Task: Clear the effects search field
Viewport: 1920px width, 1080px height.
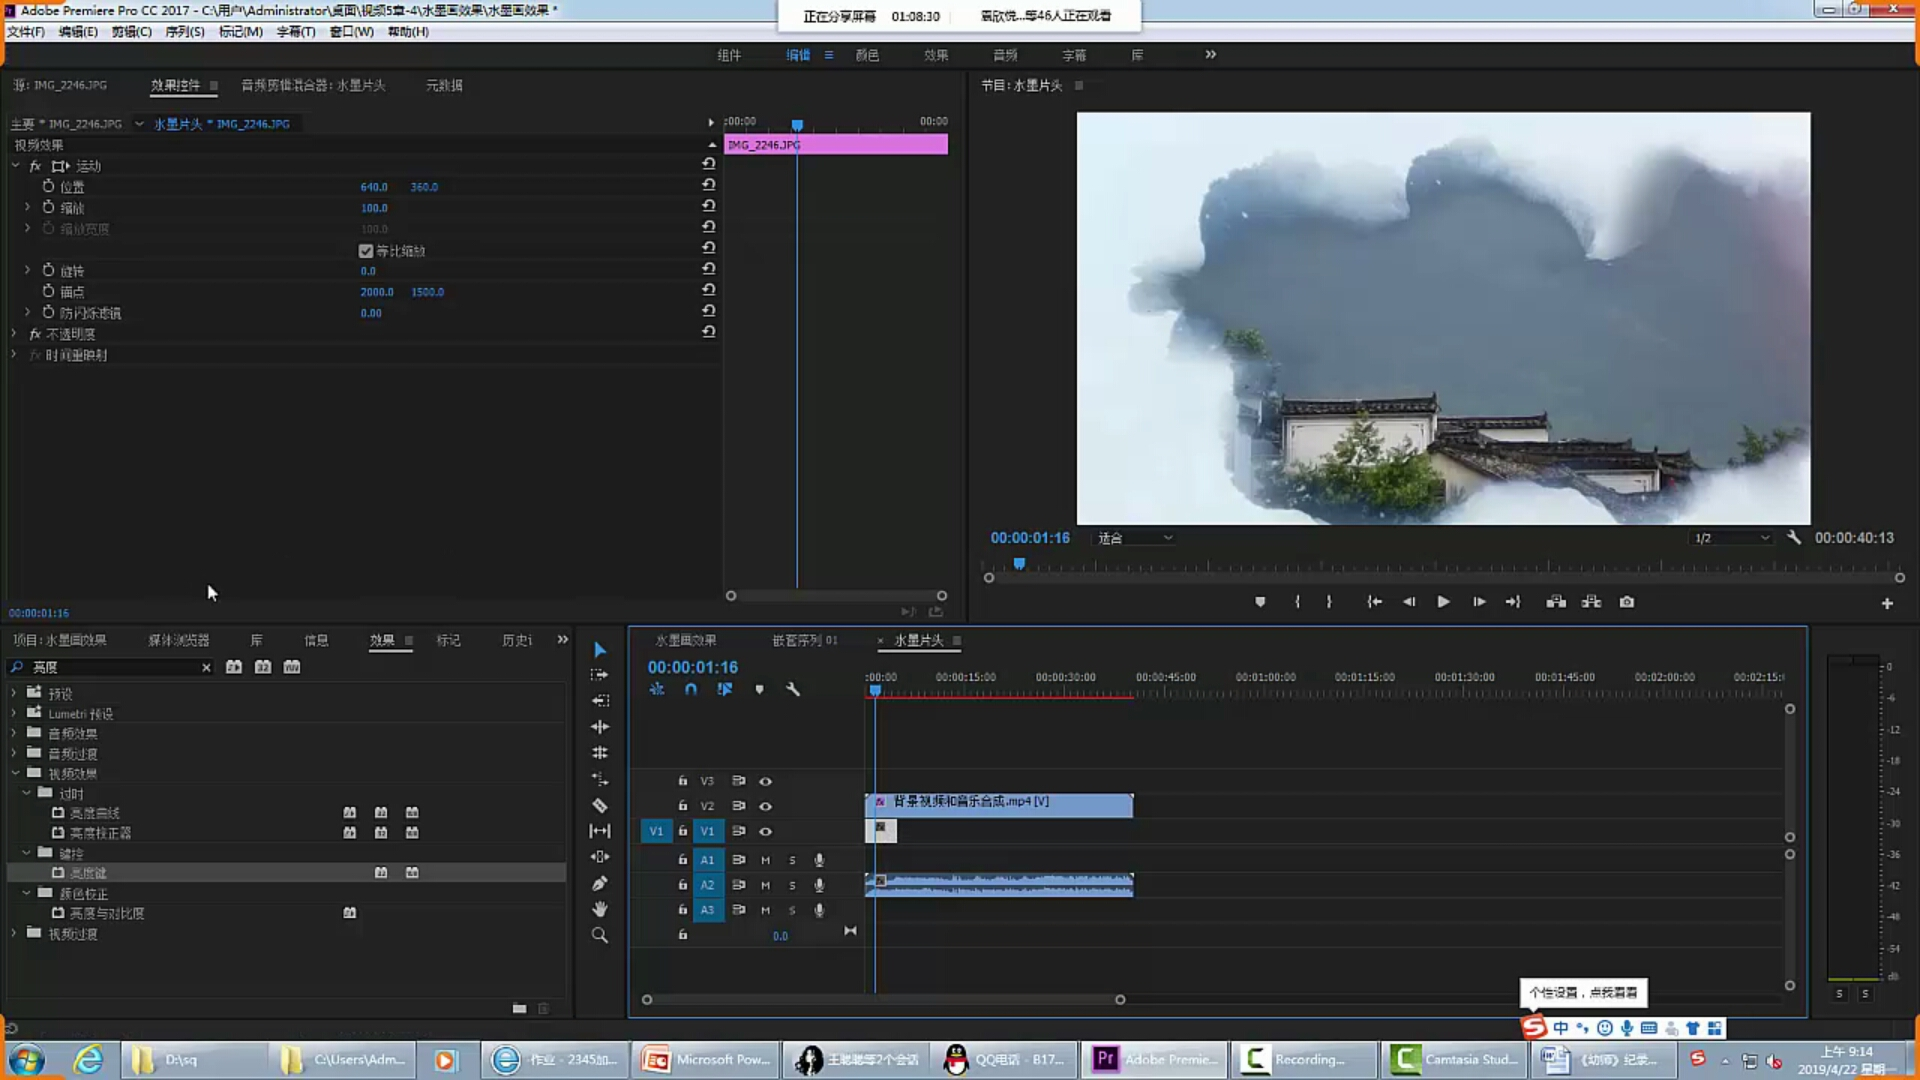Action: (x=206, y=667)
